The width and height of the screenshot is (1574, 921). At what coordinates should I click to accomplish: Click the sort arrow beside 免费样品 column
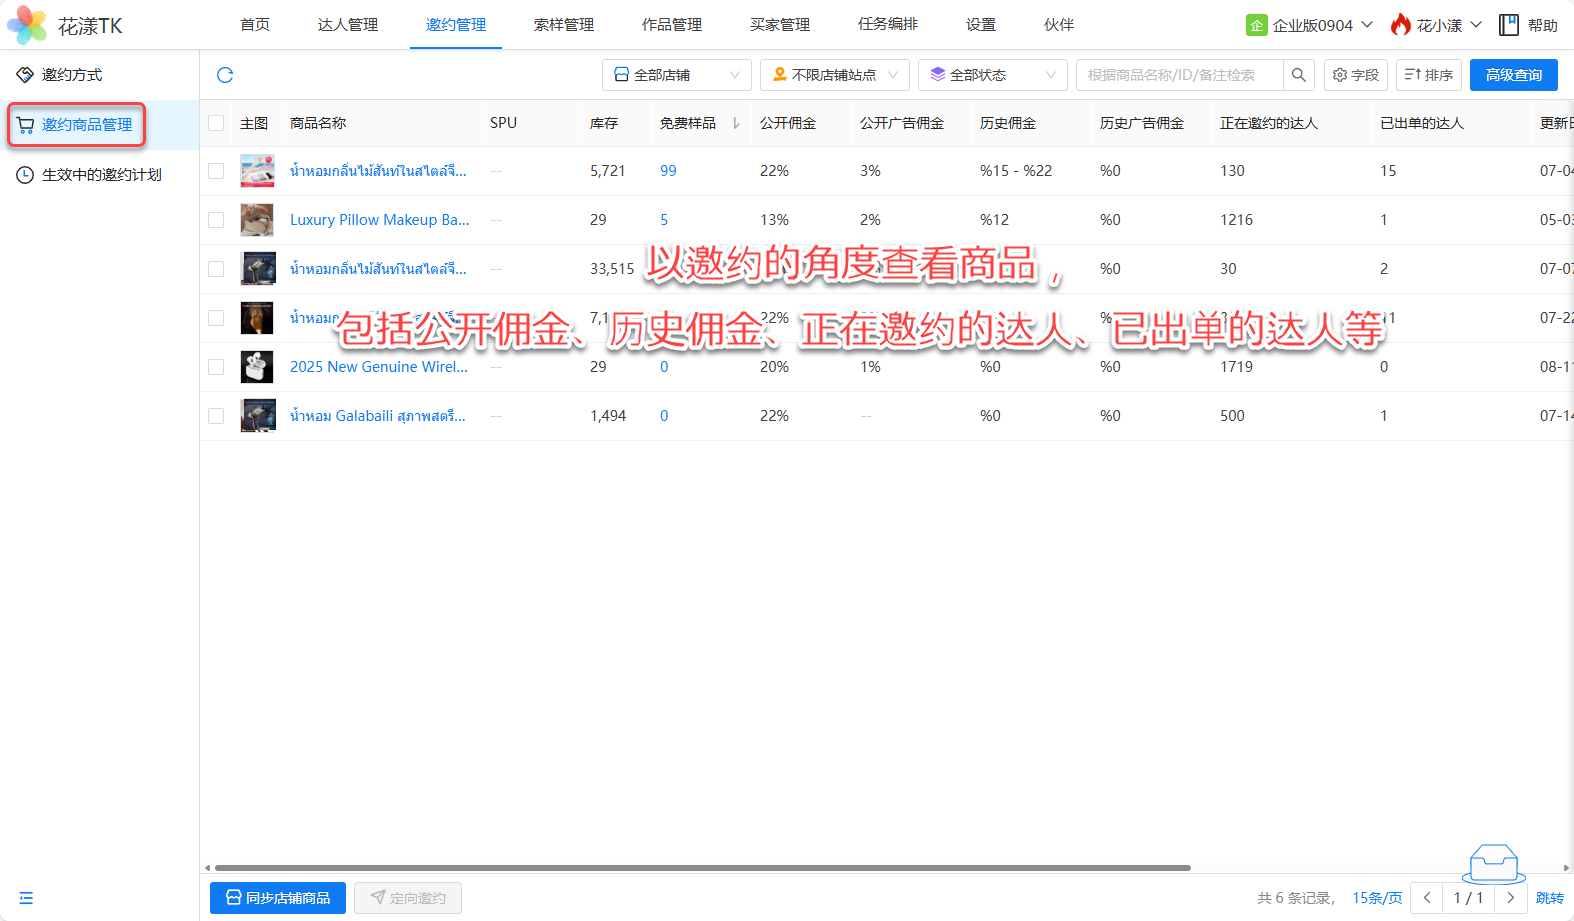(736, 123)
